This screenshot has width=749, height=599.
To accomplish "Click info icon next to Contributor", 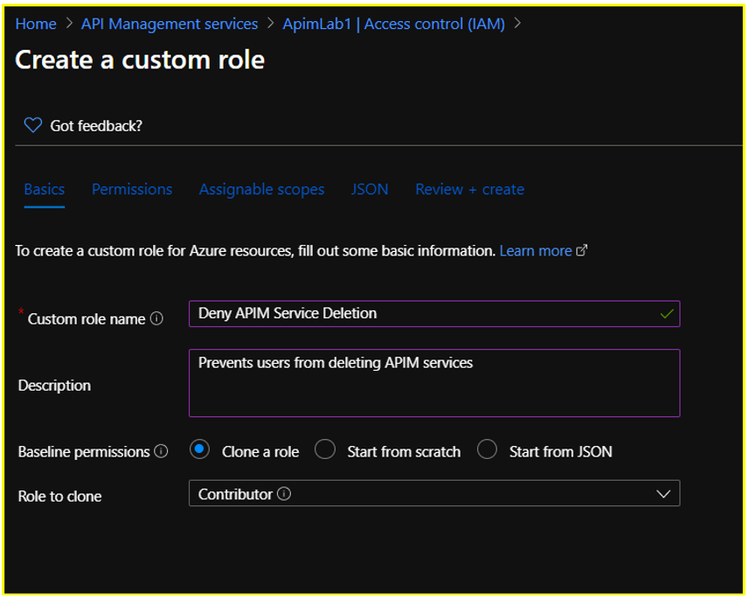I will (284, 494).
